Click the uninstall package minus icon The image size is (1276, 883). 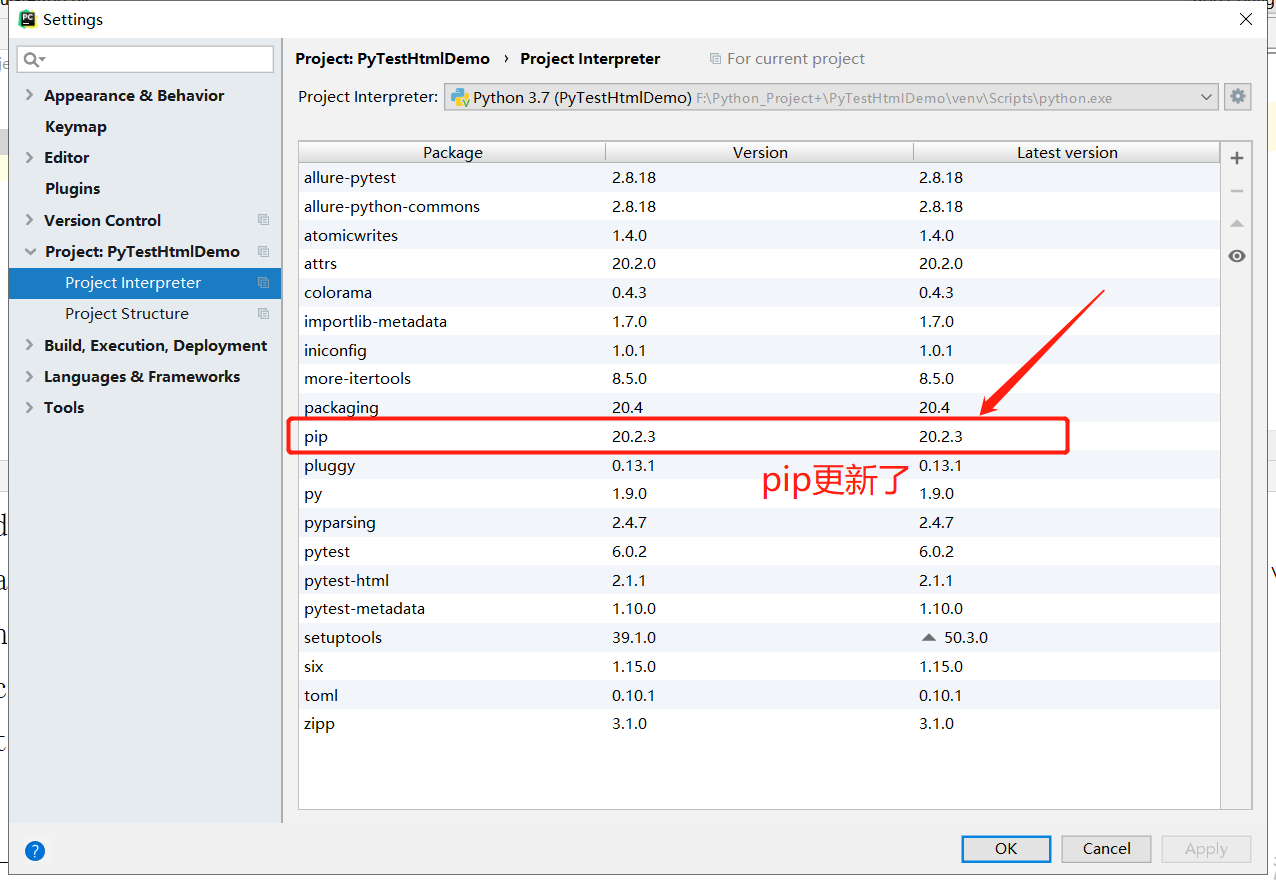(x=1237, y=191)
